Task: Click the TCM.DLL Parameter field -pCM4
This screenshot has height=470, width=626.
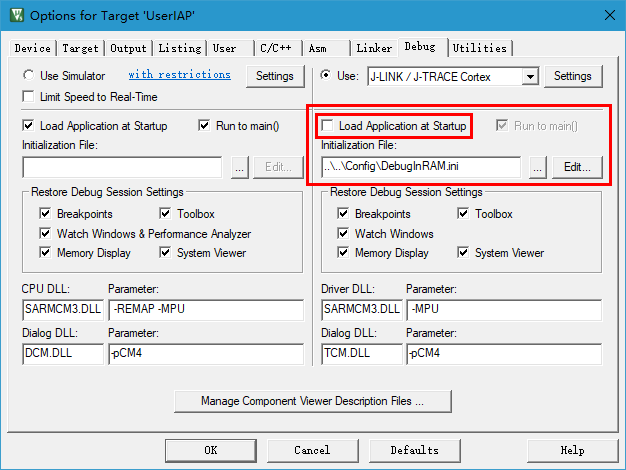Action: coord(504,354)
